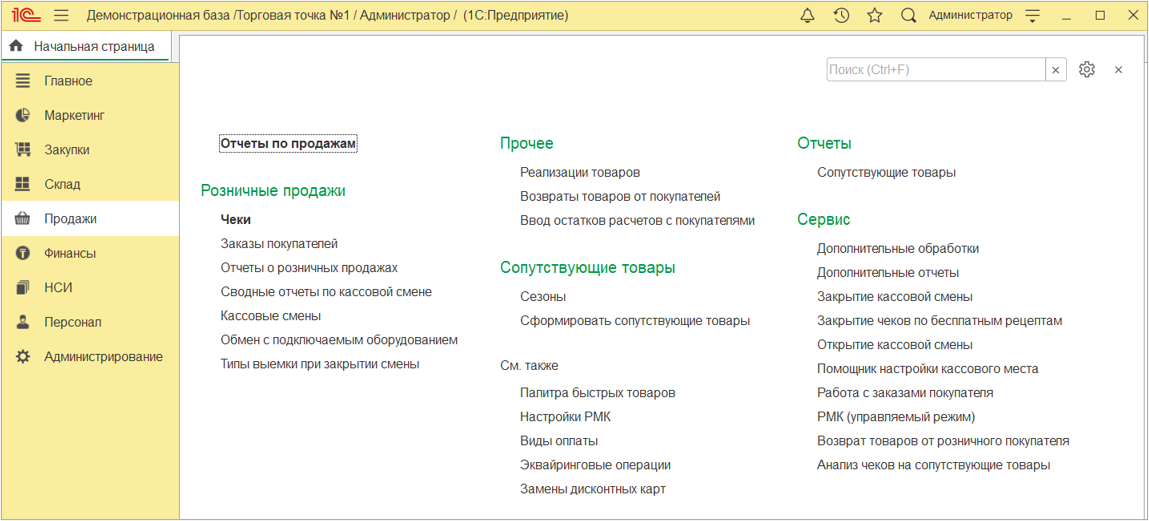Image resolution: width=1149 pixels, height=521 pixels.
Task: Click the Прочее group heading
Action: [x=526, y=144]
